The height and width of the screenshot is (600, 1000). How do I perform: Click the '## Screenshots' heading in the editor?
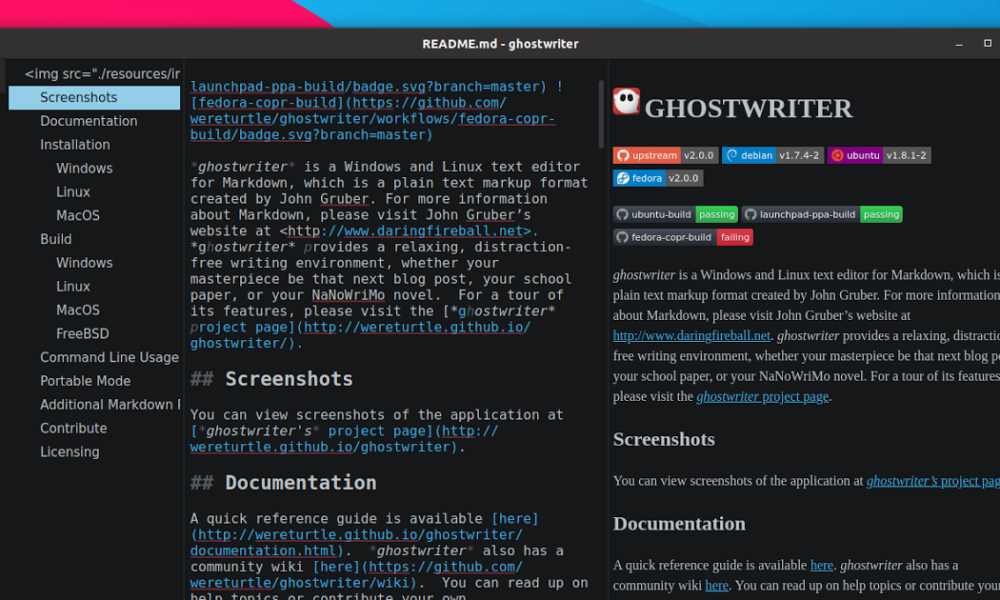point(271,379)
